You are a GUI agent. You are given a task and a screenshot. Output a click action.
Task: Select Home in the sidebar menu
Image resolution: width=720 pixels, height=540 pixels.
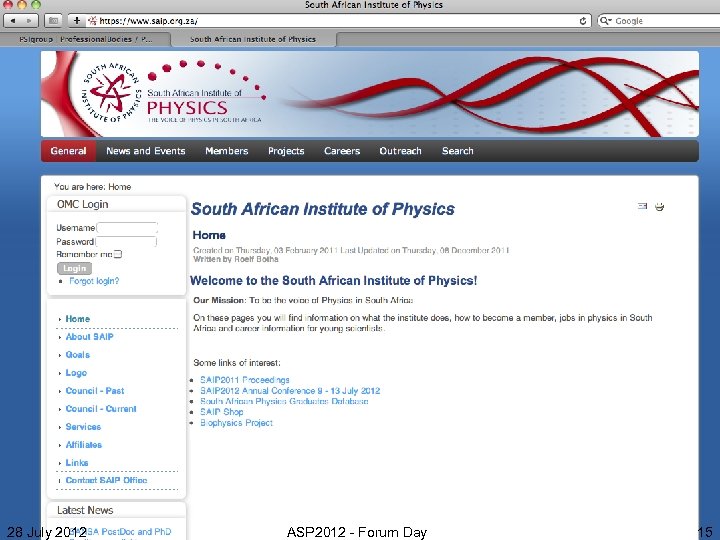tap(78, 319)
